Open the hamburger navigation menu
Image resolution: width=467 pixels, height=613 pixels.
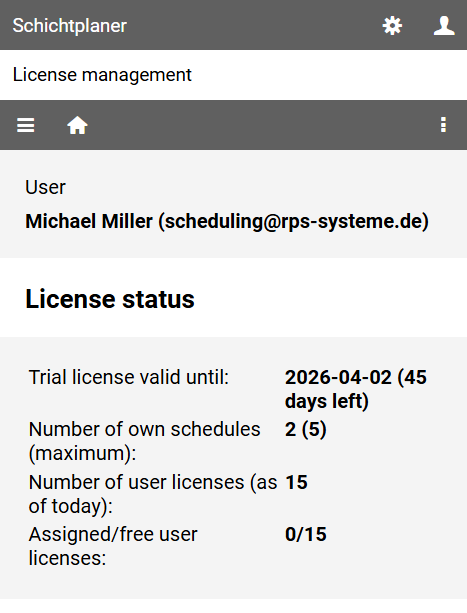pos(25,125)
